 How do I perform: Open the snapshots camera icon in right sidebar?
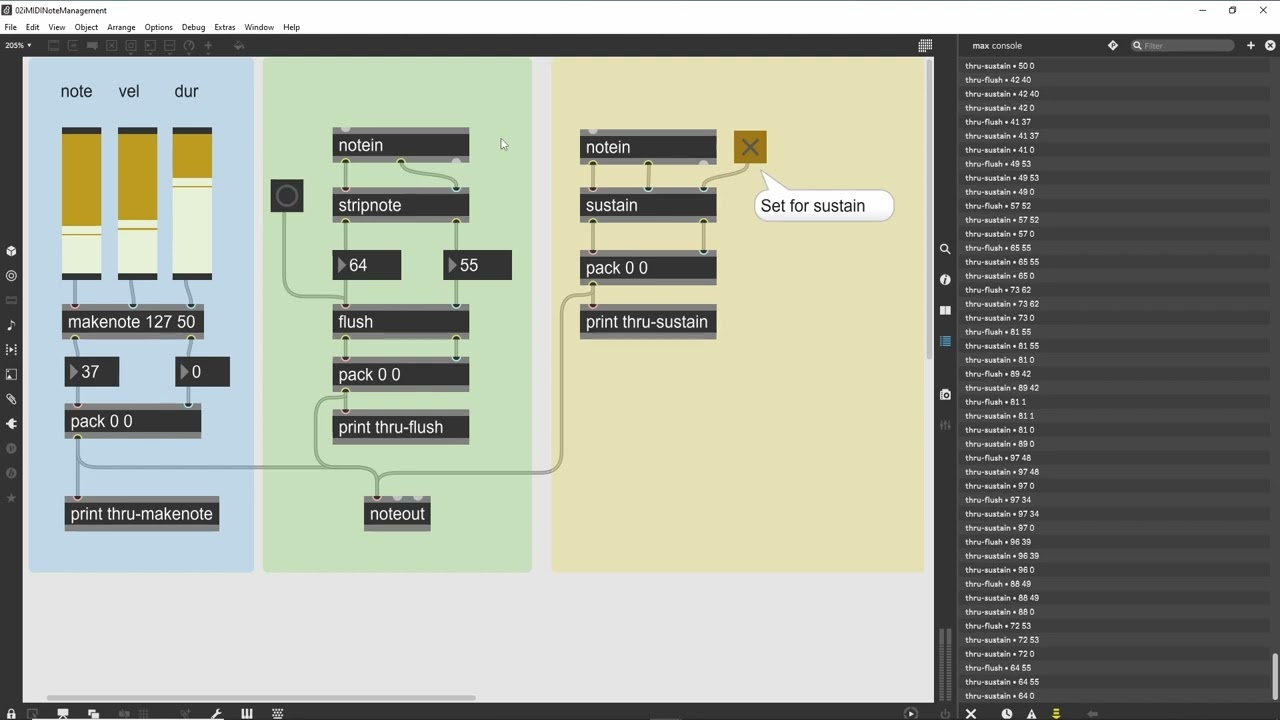pos(945,394)
